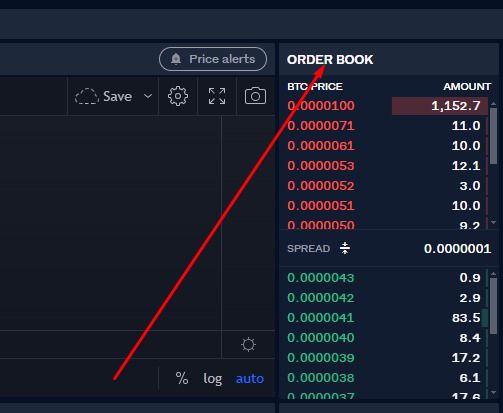
Task: Open chart settings gear icon
Action: point(178,96)
